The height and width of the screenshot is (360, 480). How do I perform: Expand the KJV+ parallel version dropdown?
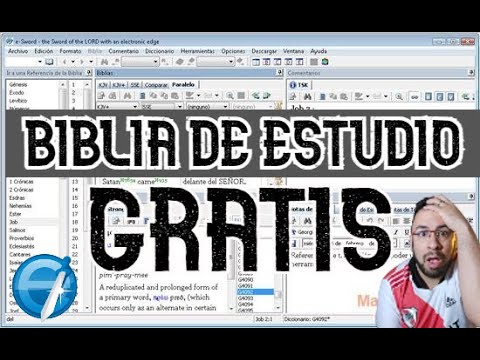[135, 107]
